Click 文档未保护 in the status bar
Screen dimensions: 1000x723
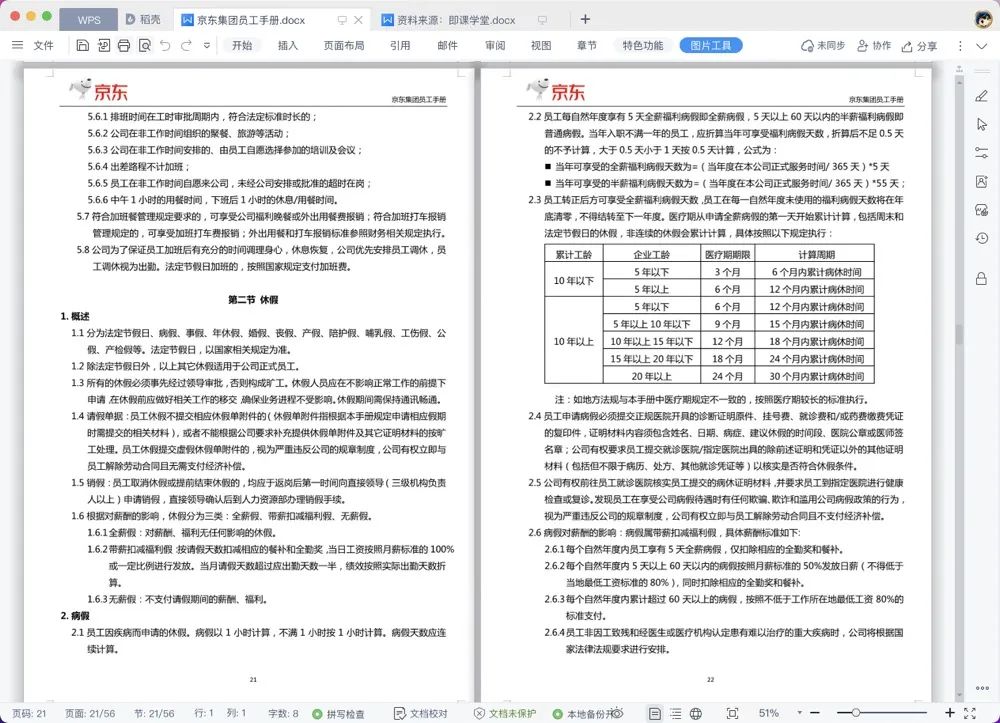click(504, 713)
